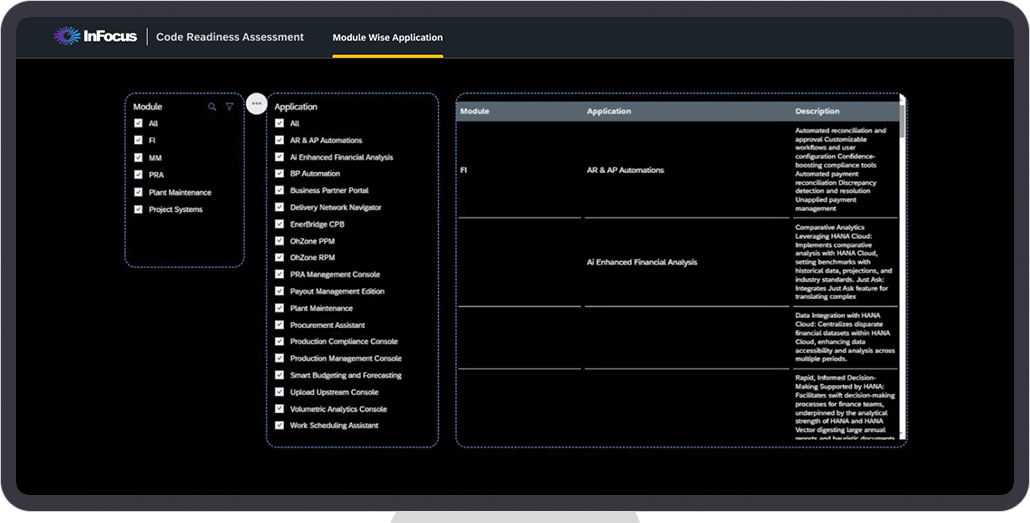The height and width of the screenshot is (523, 1030).
Task: Sort by the Module column header
Action: click(x=475, y=111)
